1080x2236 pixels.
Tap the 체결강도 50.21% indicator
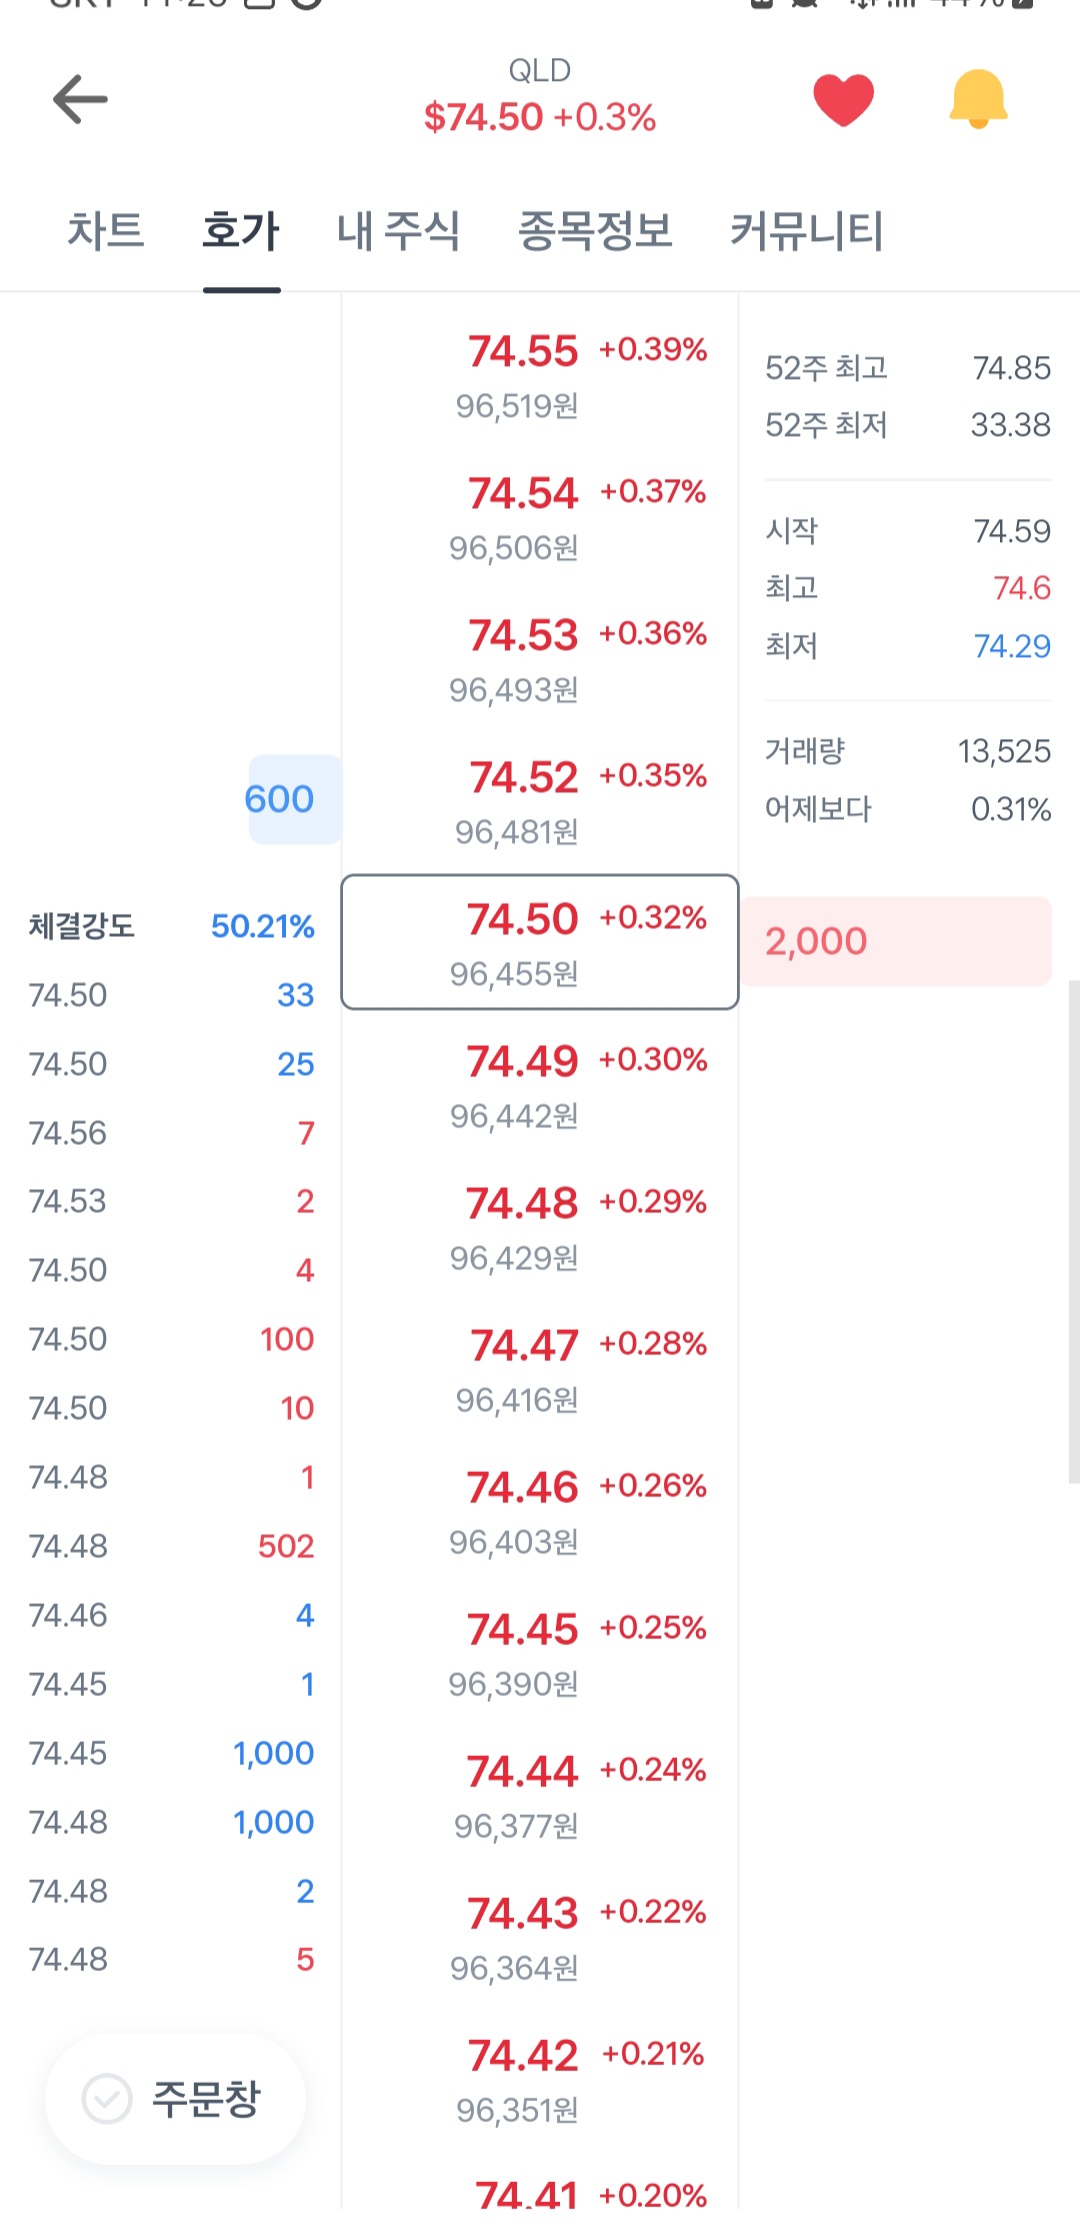click(171, 926)
